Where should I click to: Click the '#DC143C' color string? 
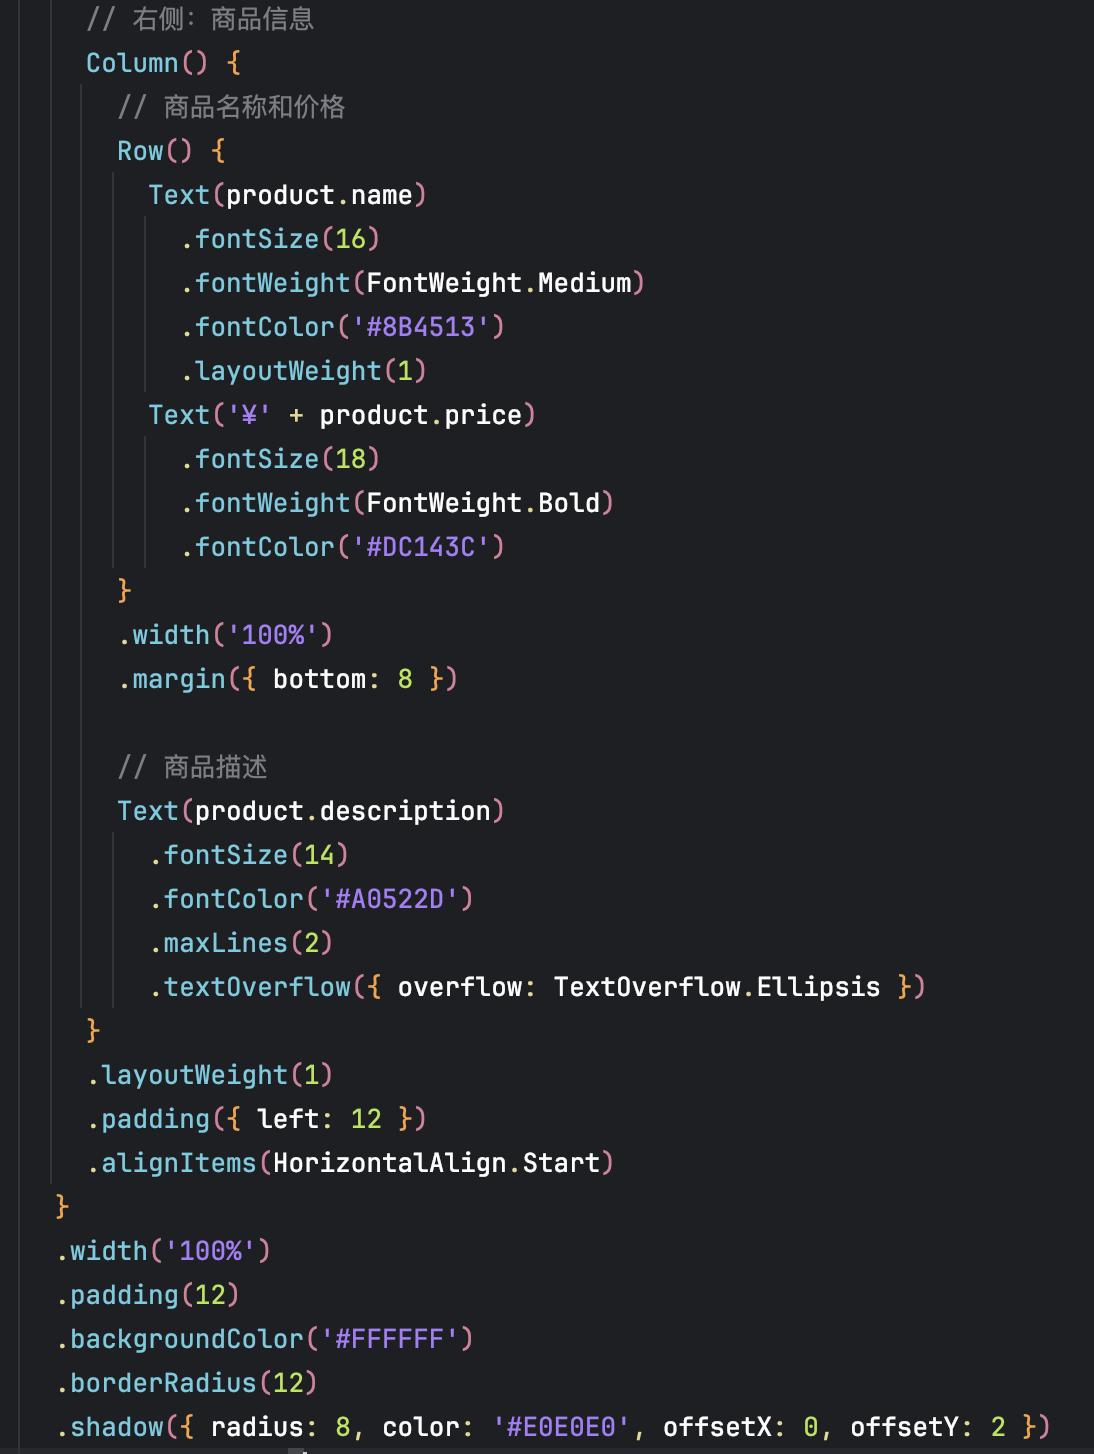[421, 547]
